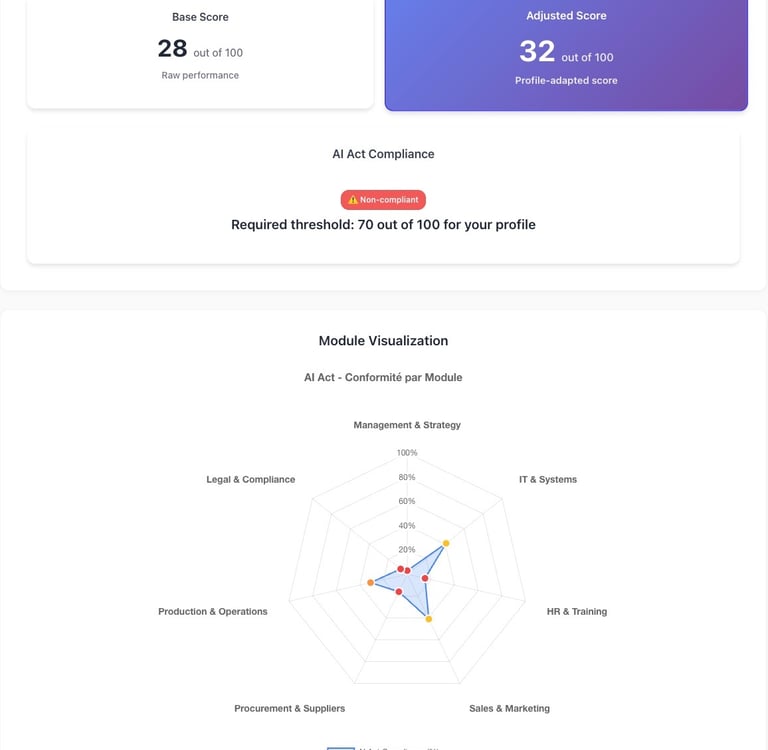This screenshot has height=750, width=768.
Task: Click the HR & Training axis label
Action: [x=576, y=611]
